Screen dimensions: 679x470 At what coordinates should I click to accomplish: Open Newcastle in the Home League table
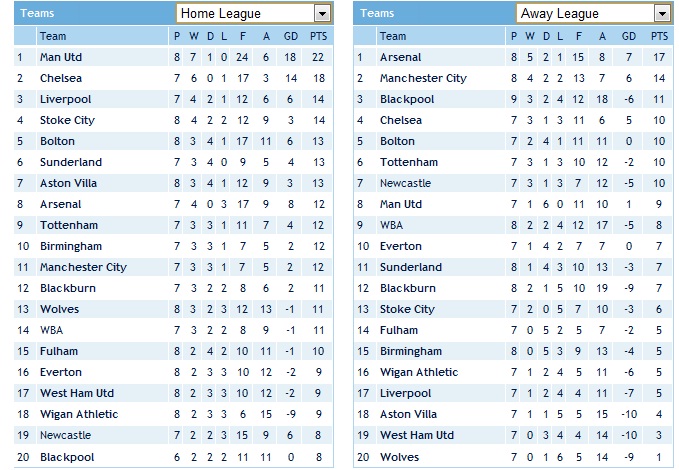(66, 435)
